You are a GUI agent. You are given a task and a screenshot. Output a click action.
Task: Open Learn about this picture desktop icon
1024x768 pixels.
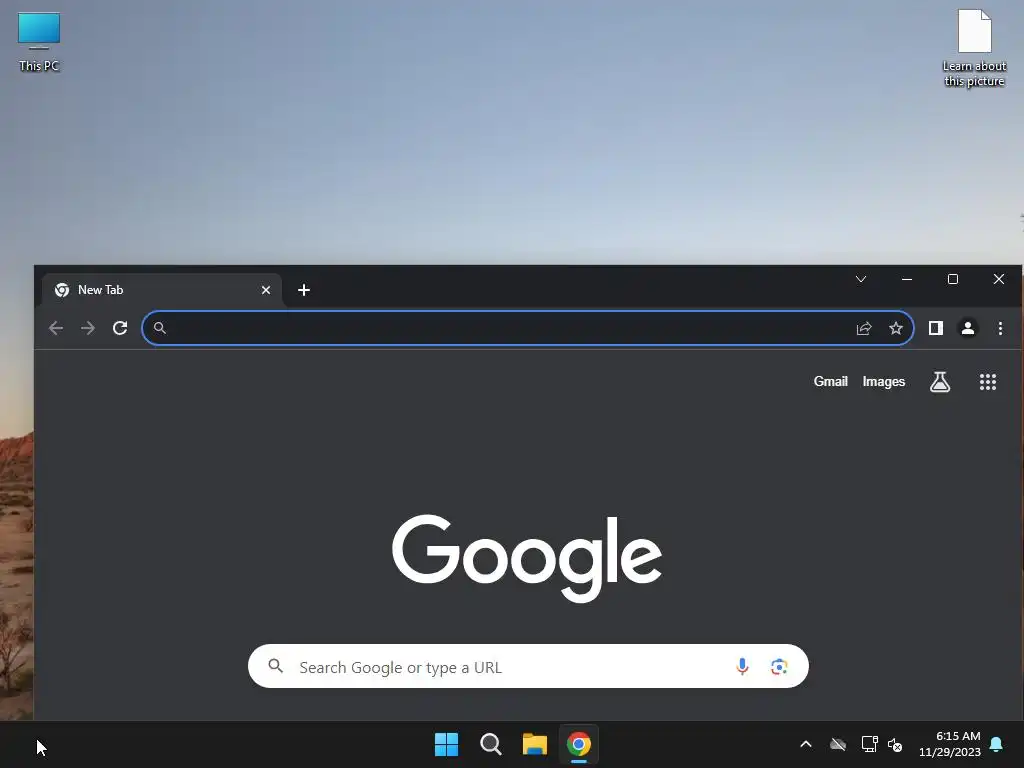pyautogui.click(x=974, y=48)
